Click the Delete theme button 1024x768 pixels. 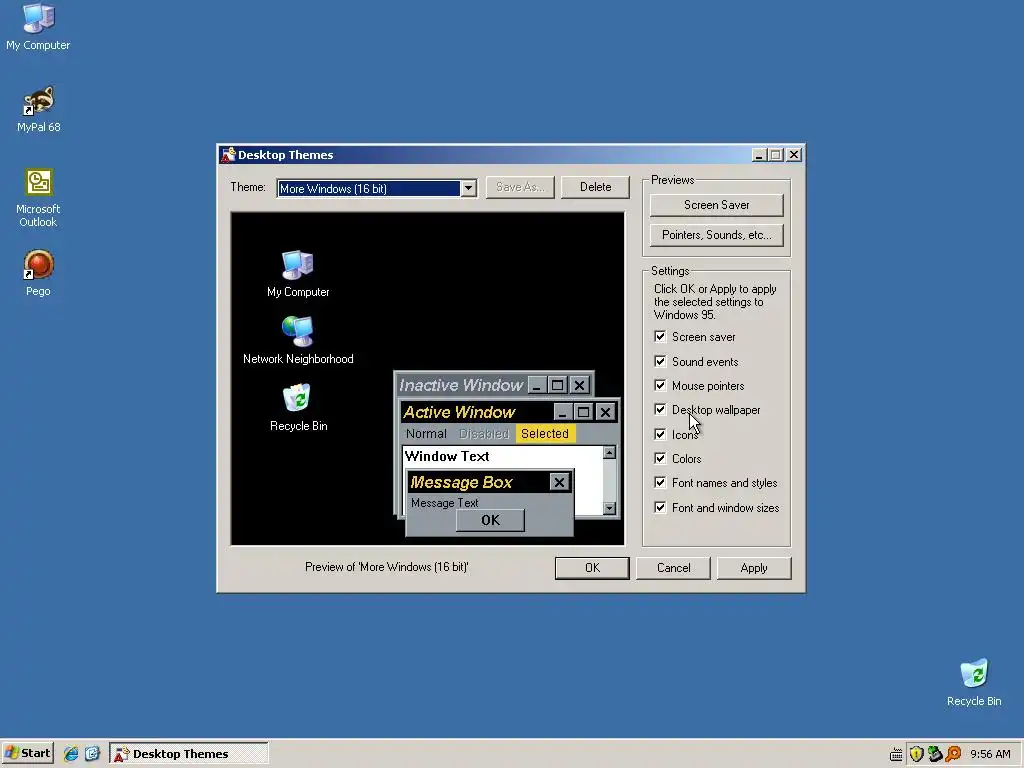pyautogui.click(x=595, y=187)
